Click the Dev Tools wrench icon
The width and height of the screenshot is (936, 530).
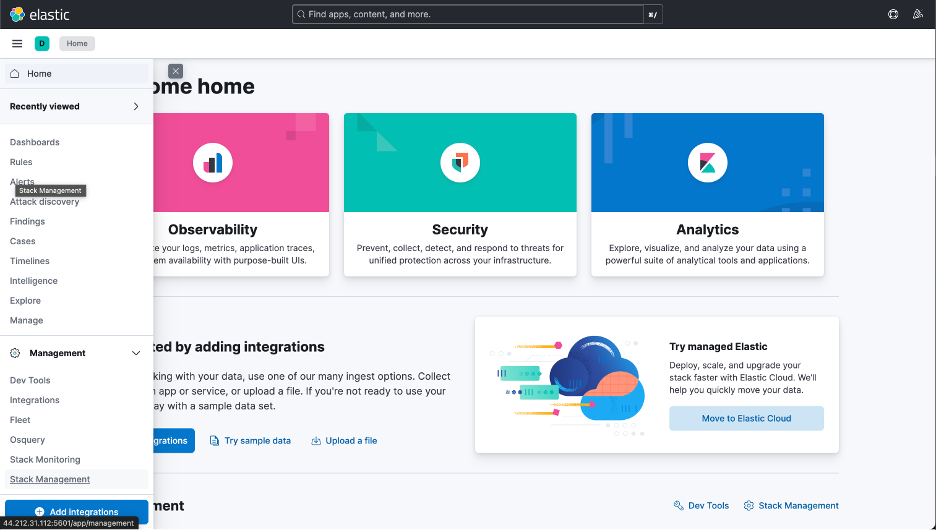tap(679, 506)
